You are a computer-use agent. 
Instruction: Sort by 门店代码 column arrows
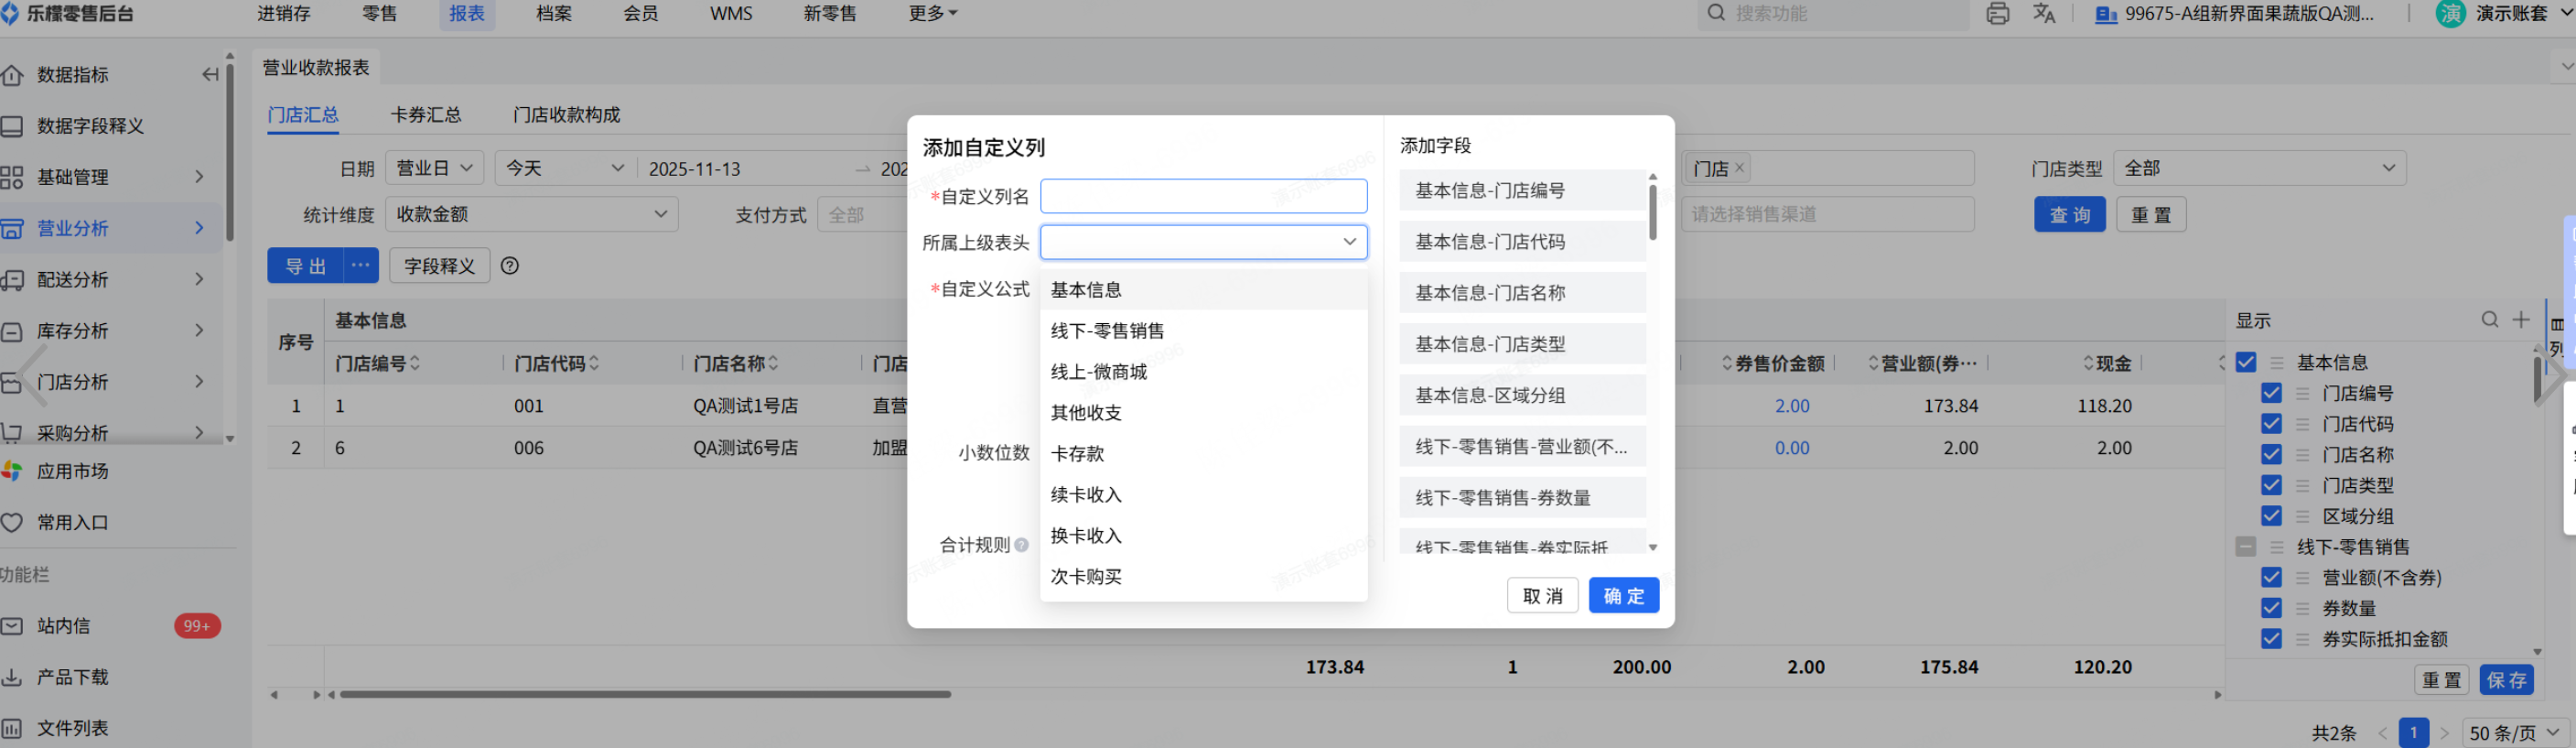click(x=594, y=363)
